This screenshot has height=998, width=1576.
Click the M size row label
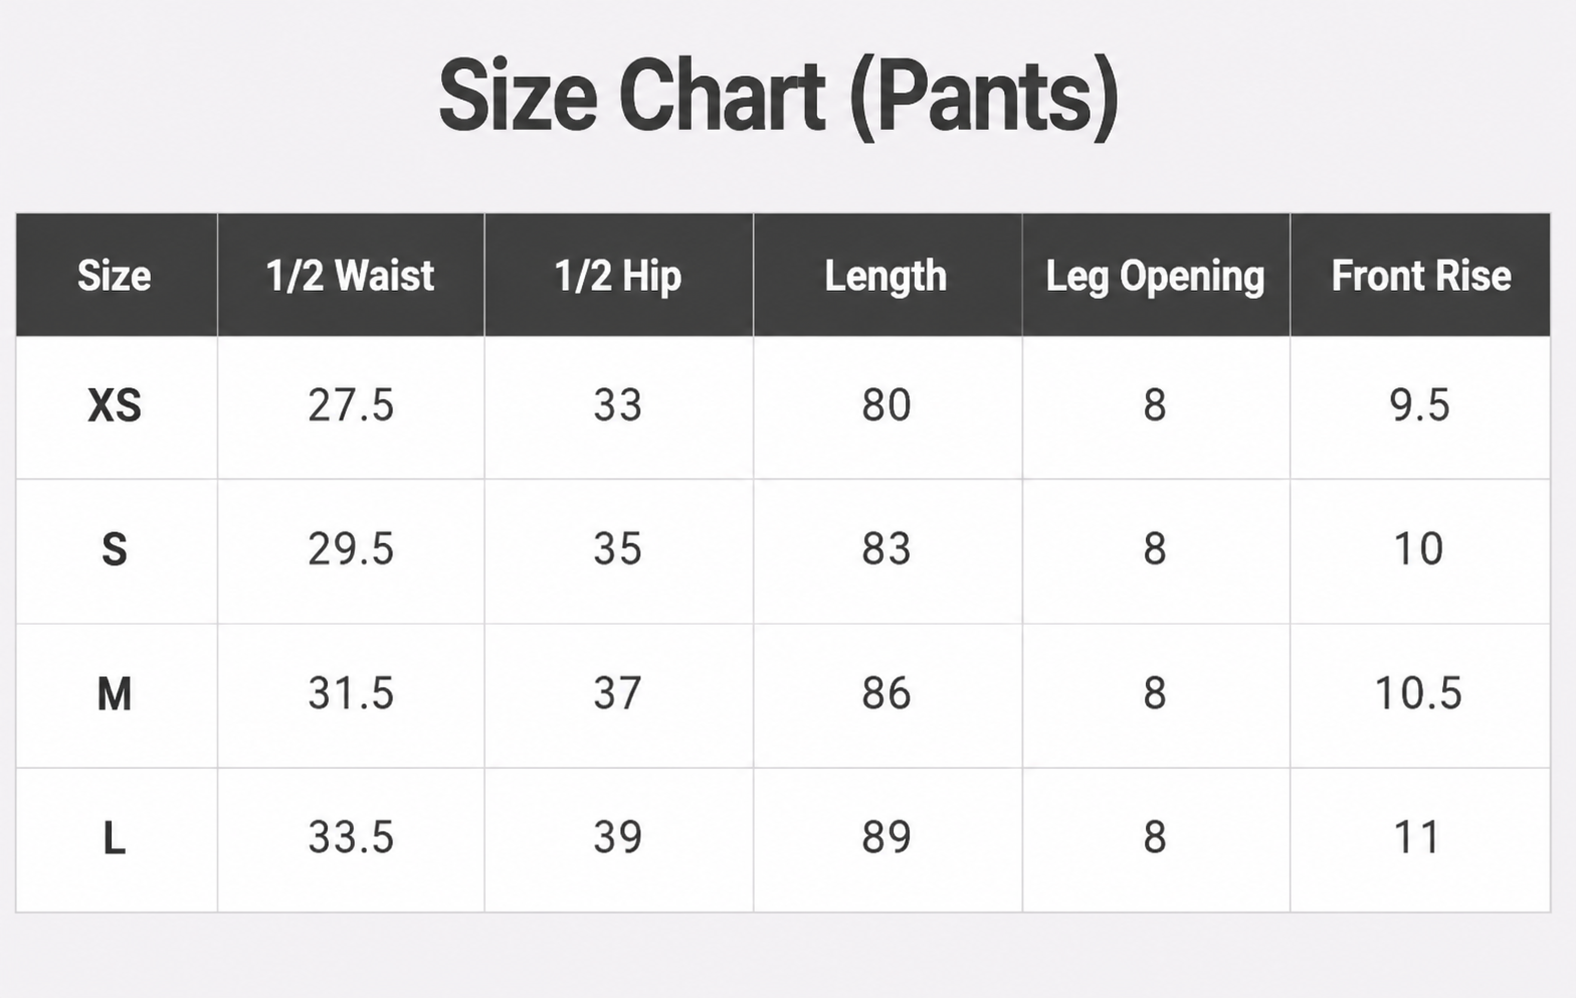click(114, 693)
